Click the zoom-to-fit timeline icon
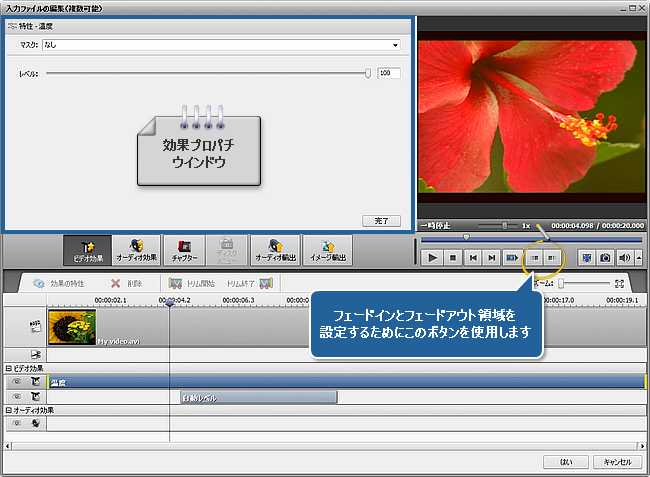 [620, 284]
